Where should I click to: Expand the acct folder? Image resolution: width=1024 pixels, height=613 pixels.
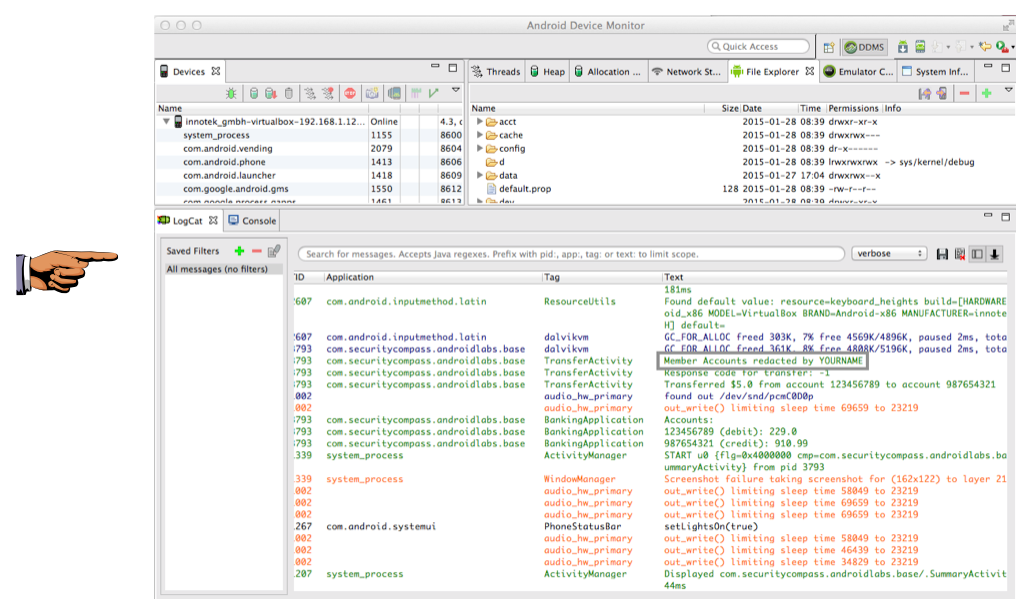480,122
